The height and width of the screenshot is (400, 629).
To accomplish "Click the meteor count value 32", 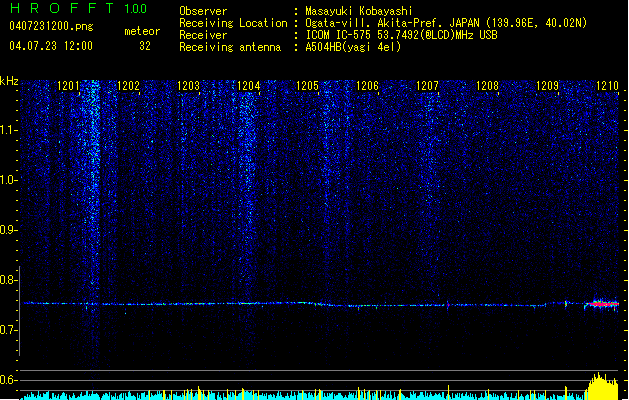I will coord(145,46).
